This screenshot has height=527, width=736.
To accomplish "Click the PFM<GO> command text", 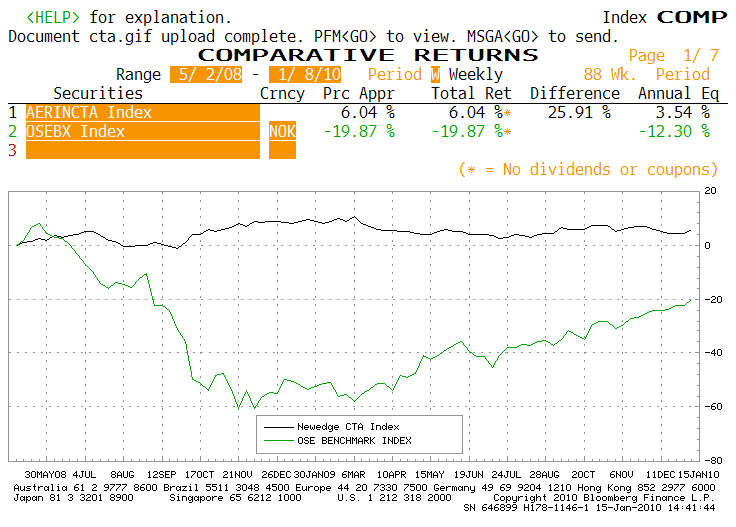I will 345,37.
